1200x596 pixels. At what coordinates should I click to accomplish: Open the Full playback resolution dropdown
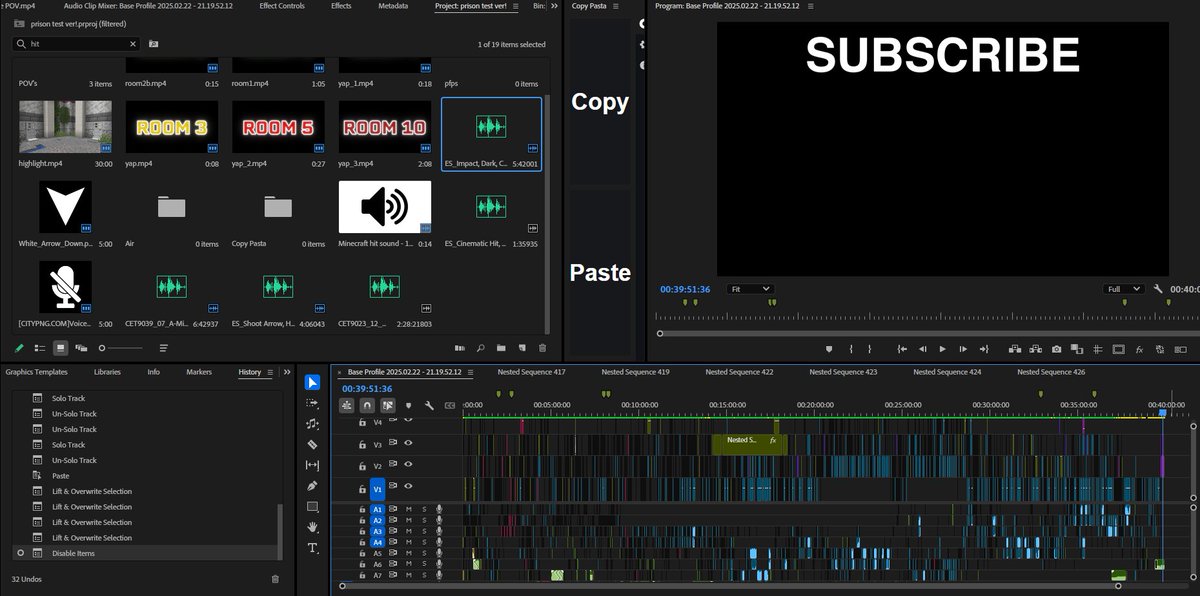[1124, 289]
